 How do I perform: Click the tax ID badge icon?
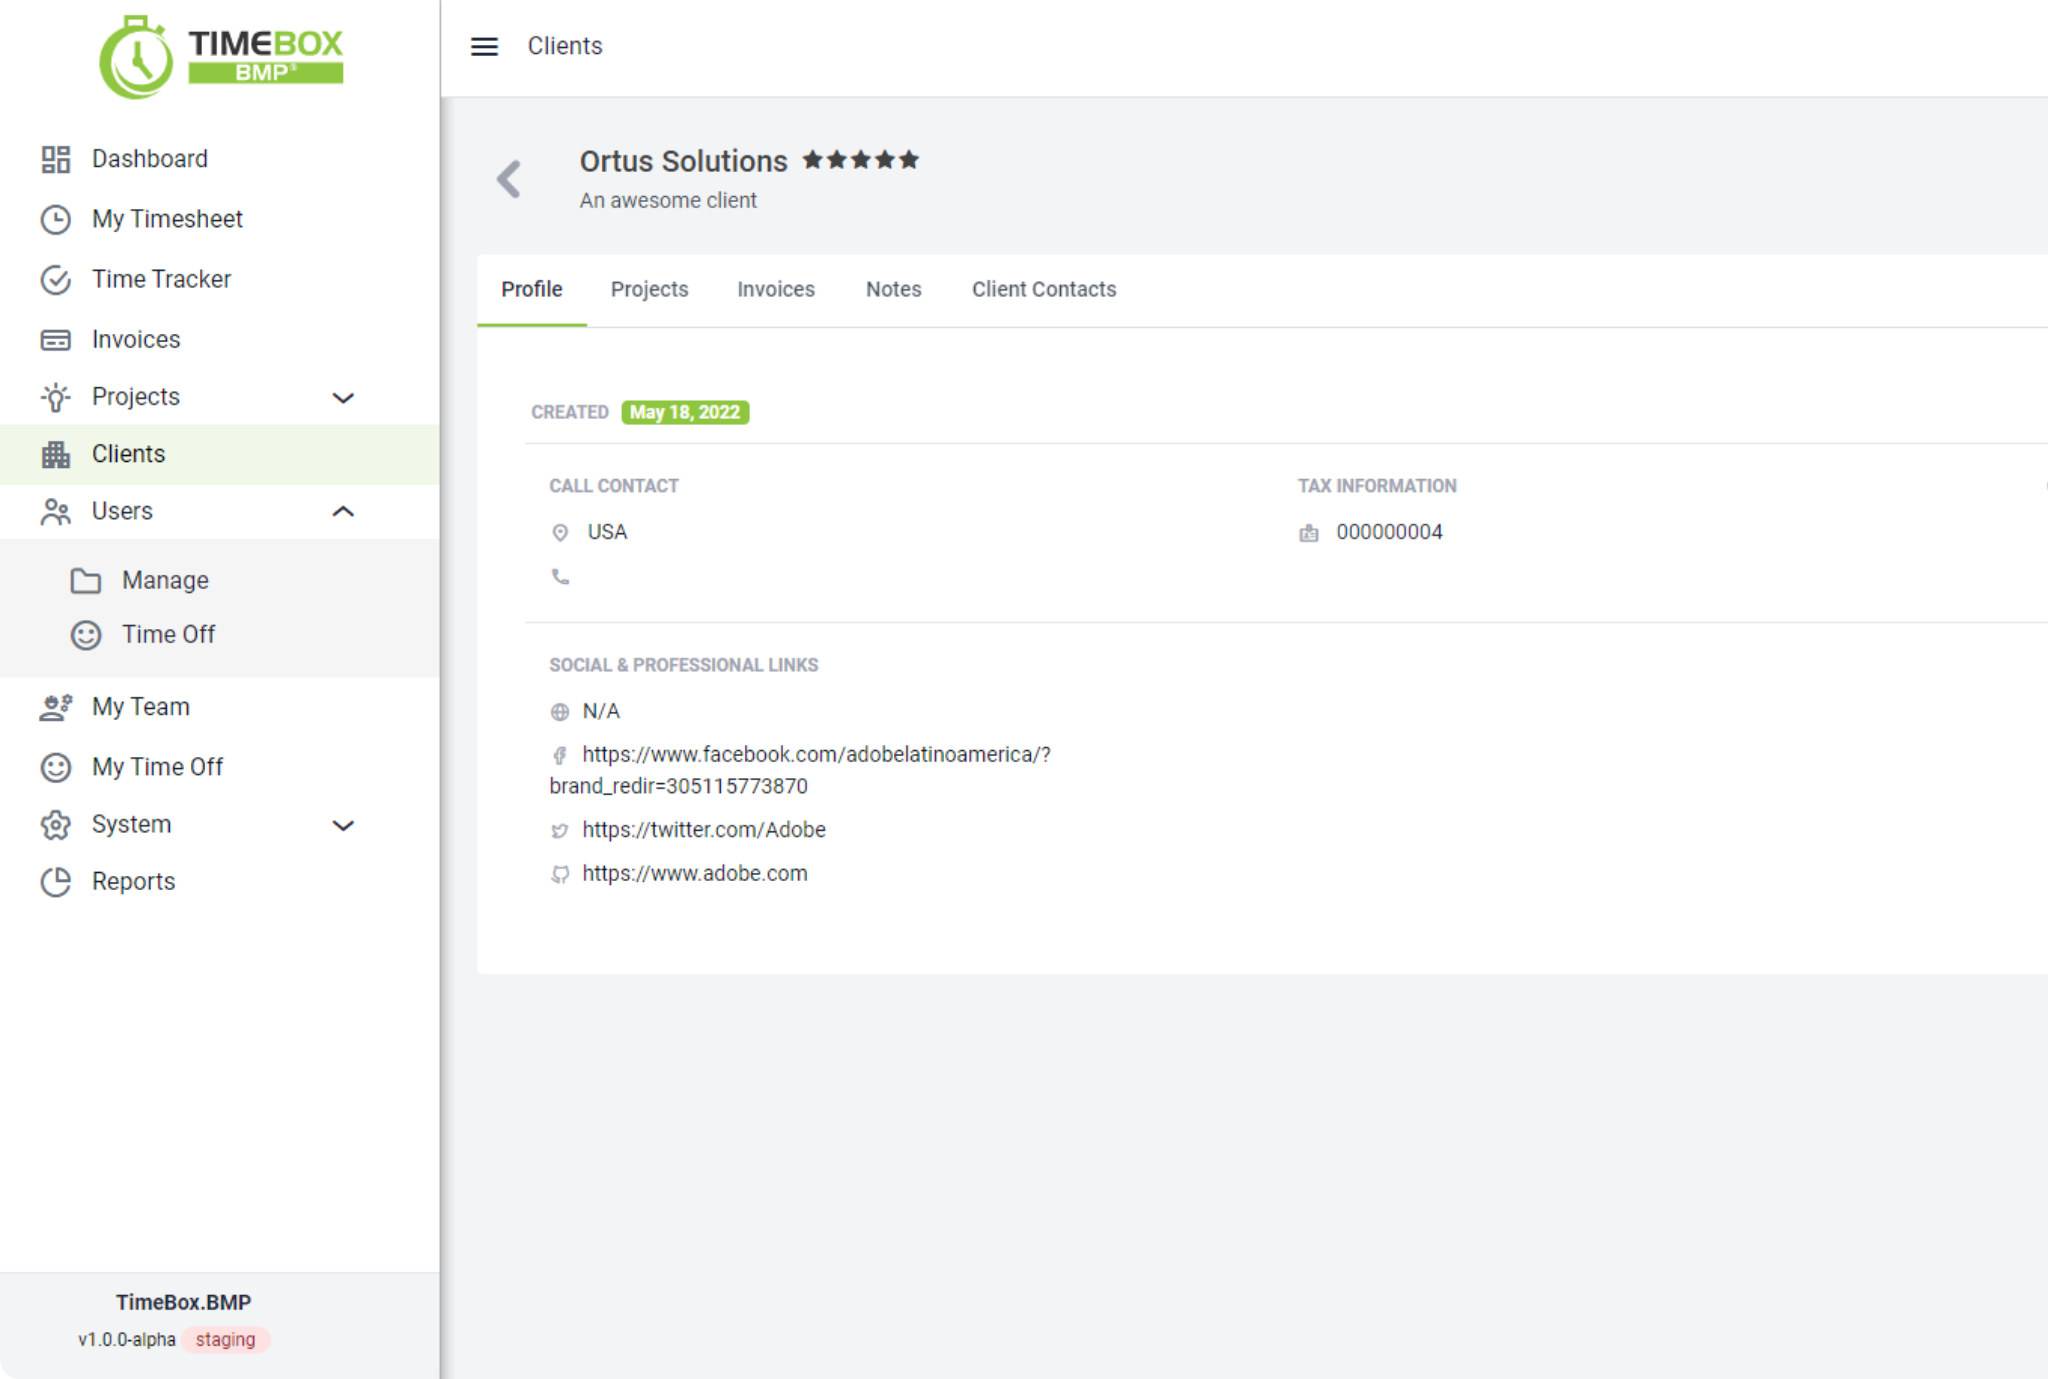tap(1309, 533)
